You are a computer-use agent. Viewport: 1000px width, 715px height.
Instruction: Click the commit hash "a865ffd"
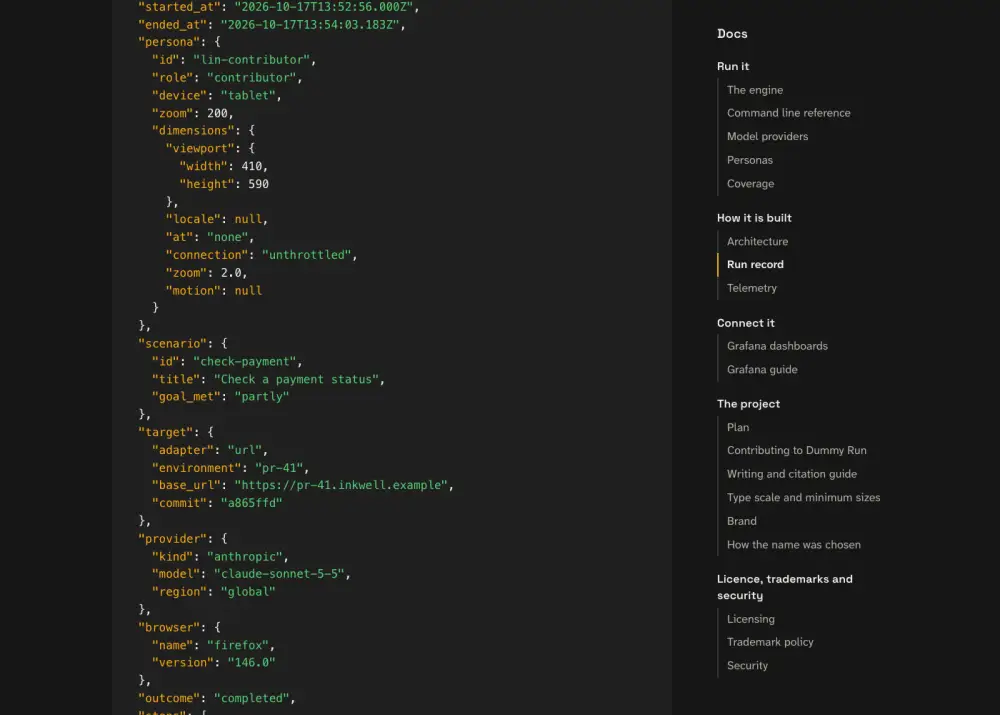pyautogui.click(x=251, y=503)
